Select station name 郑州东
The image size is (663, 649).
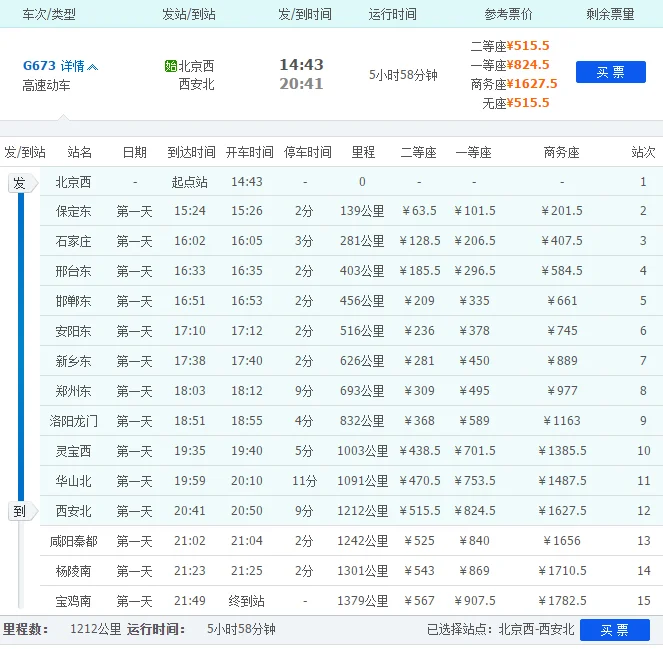[73, 391]
